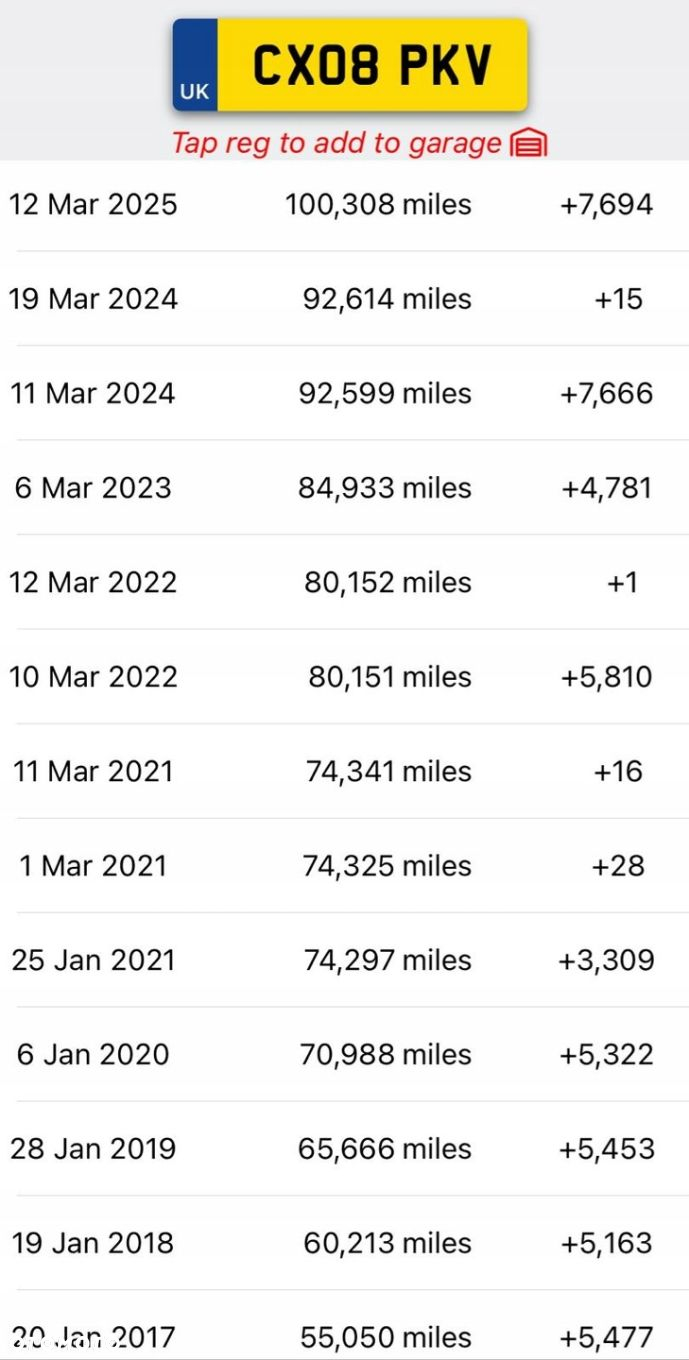Click the 74,297 miles reading
Image resolution: width=689 pixels, height=1360 pixels.
click(x=388, y=960)
